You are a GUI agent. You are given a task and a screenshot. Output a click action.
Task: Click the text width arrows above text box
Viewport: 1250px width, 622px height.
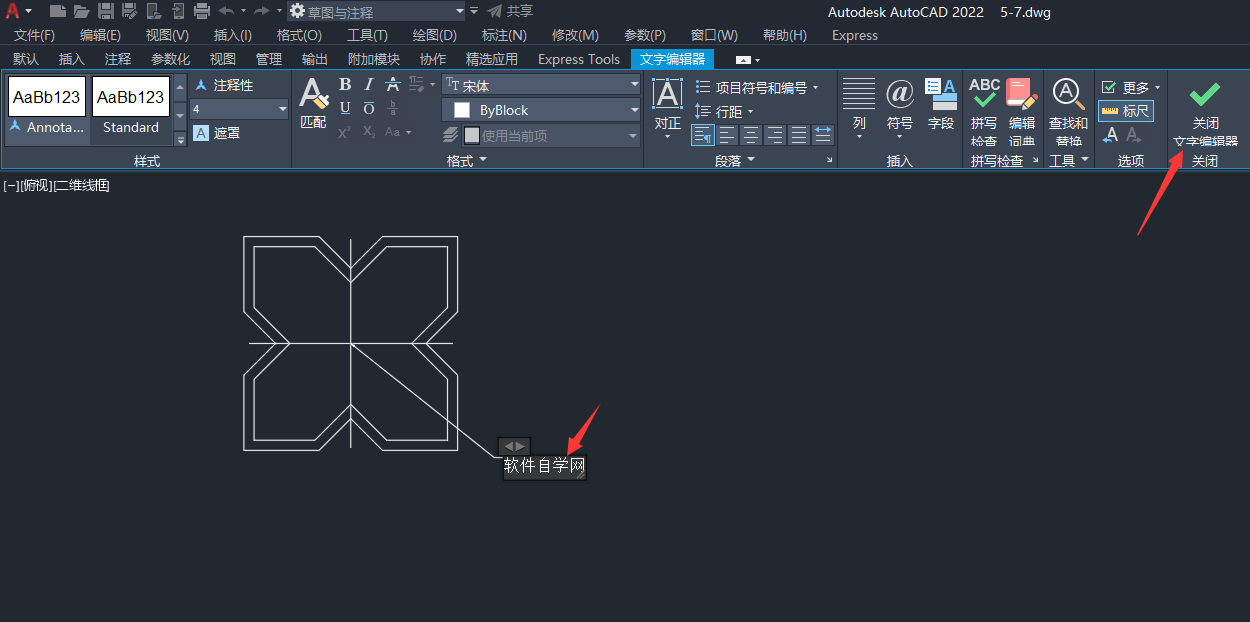pos(514,445)
